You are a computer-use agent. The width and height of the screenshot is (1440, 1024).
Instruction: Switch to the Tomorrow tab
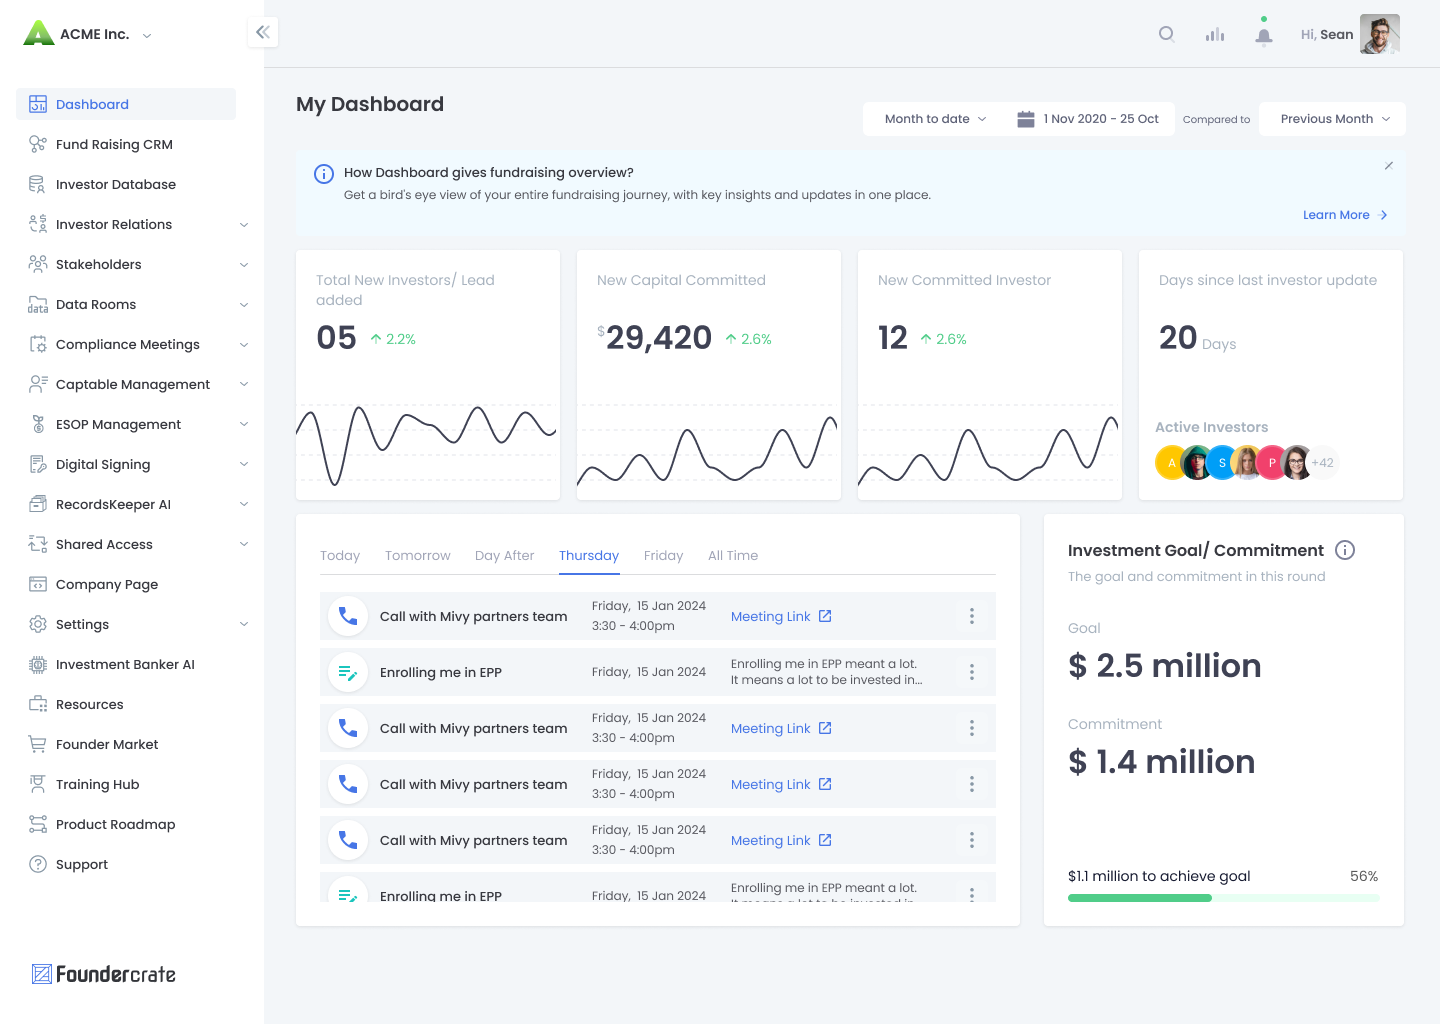(418, 556)
